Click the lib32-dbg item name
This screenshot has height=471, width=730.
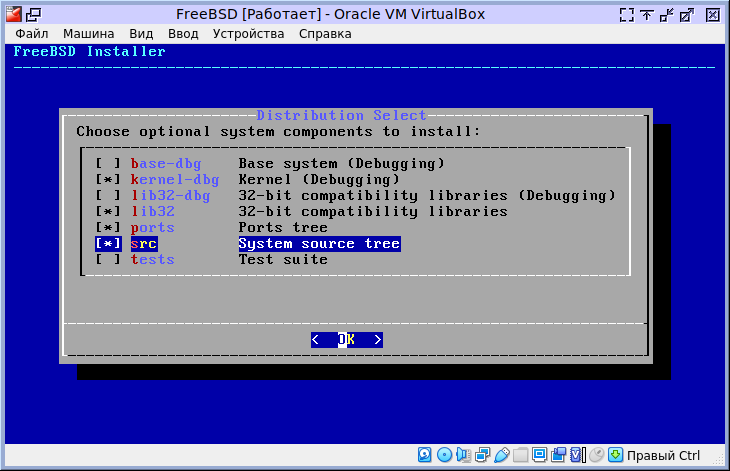click(170, 195)
